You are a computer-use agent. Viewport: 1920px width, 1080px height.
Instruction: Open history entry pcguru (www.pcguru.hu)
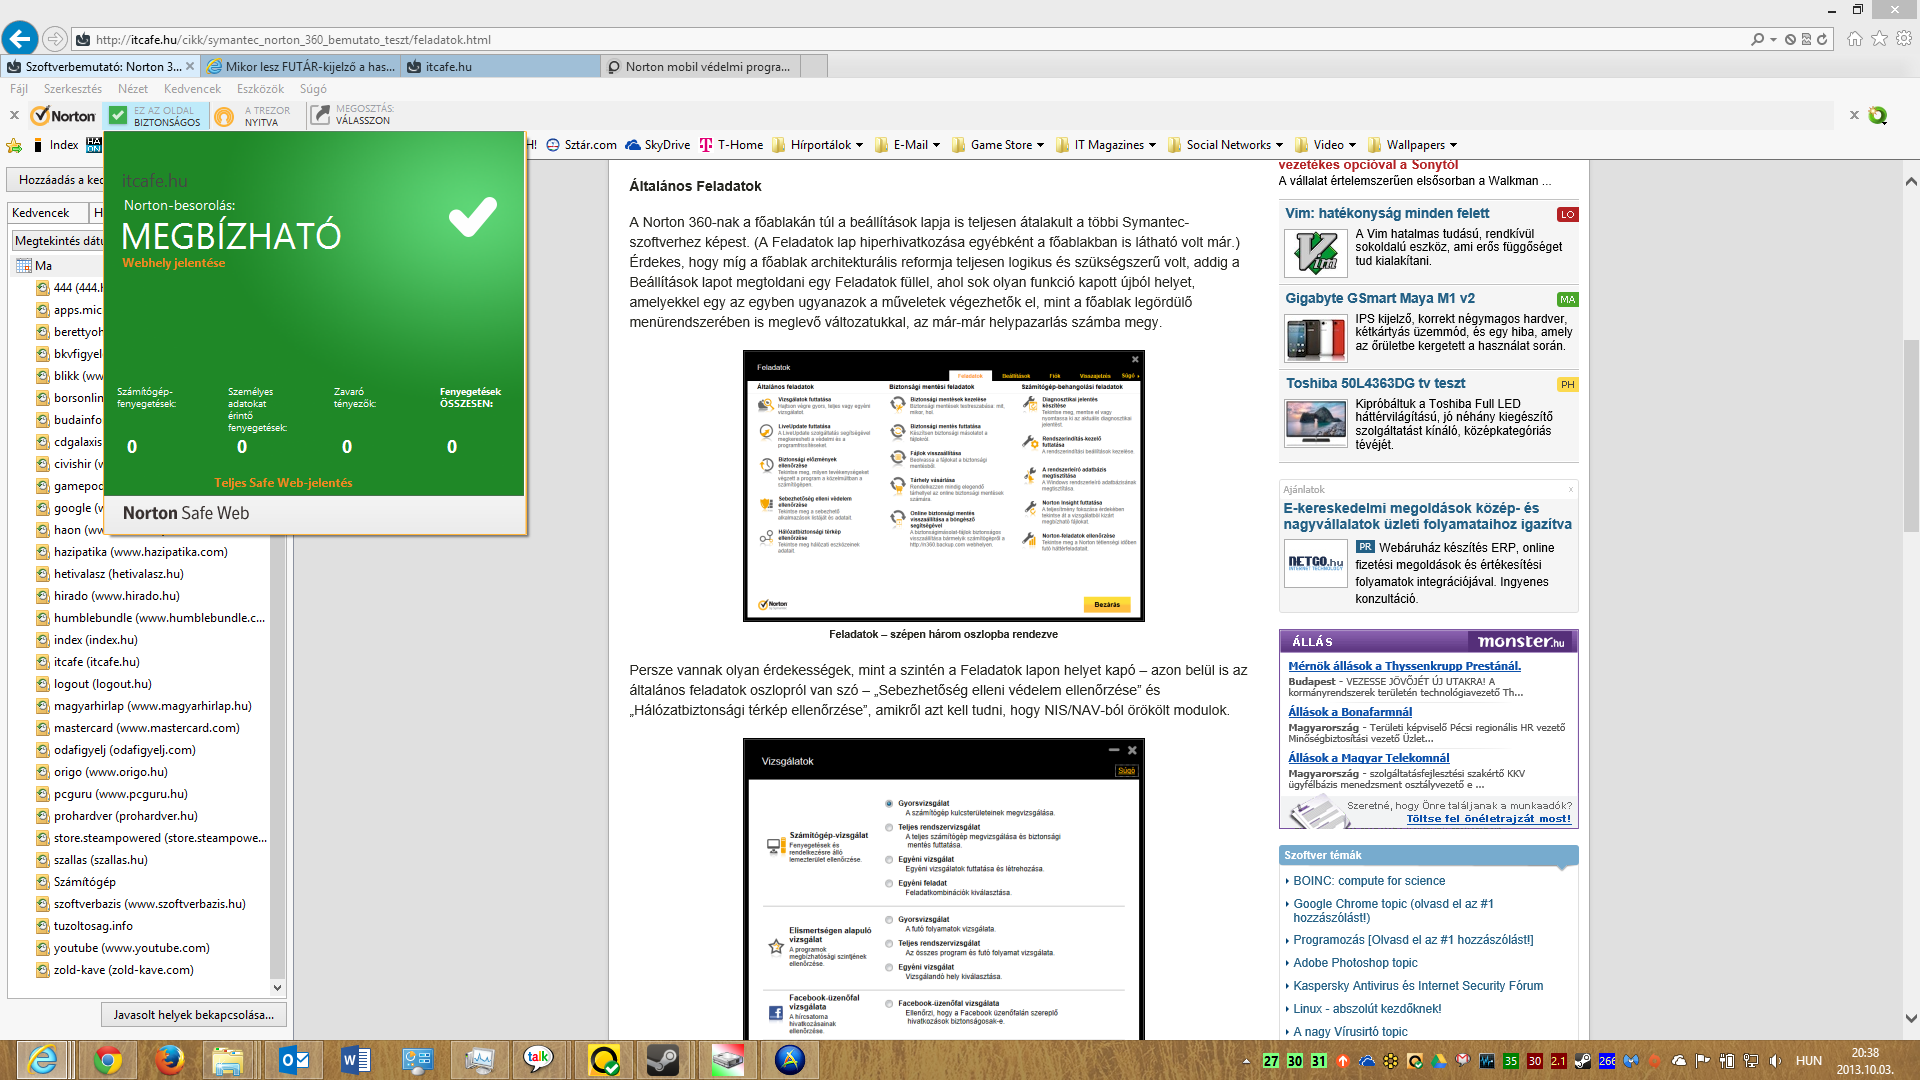point(120,794)
